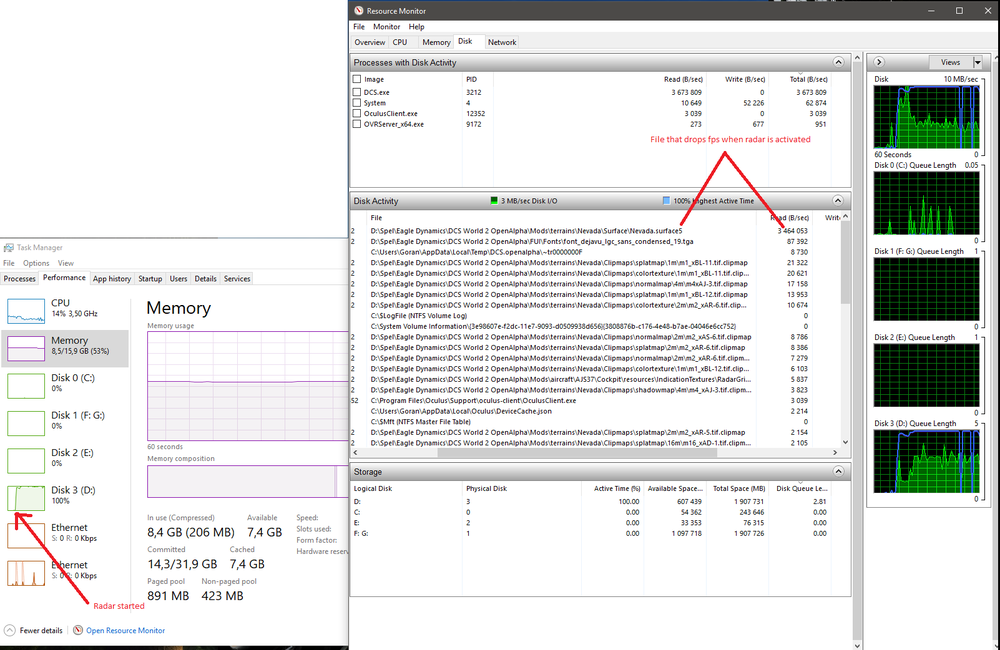Select the first Ethernet adapter item
This screenshot has width=1000, height=650.
66,535
